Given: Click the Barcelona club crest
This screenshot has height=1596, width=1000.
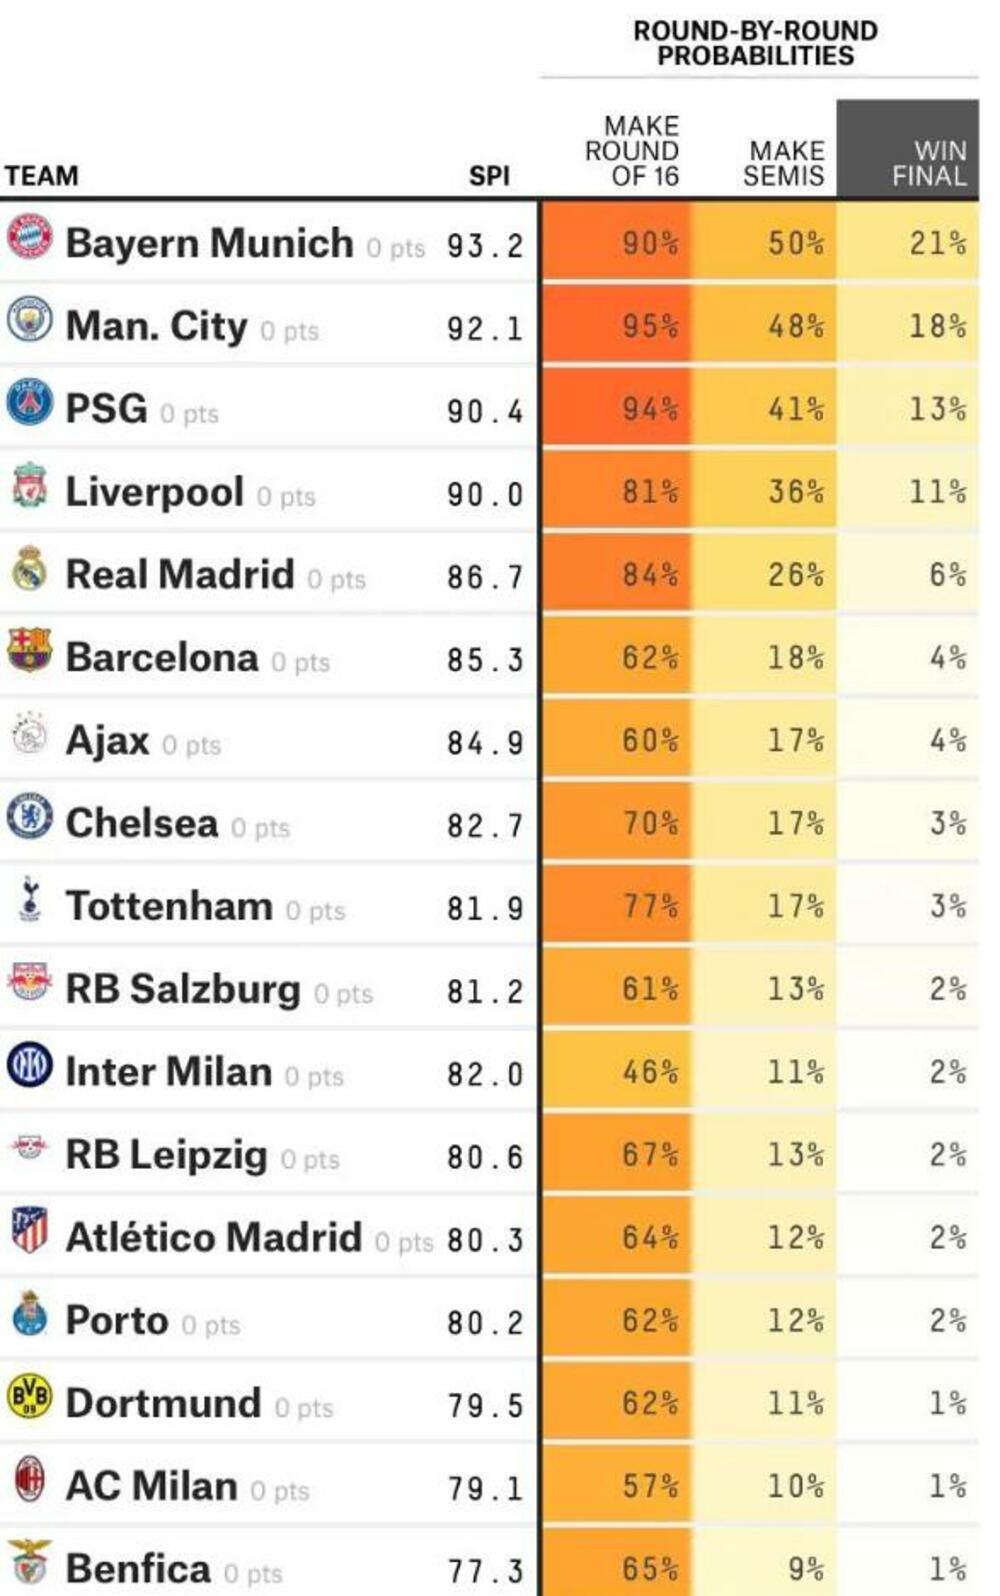Looking at the screenshot, I should 30,651.
